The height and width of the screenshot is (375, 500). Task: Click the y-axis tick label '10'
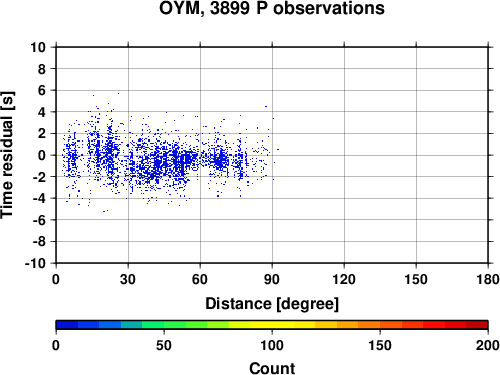38,47
